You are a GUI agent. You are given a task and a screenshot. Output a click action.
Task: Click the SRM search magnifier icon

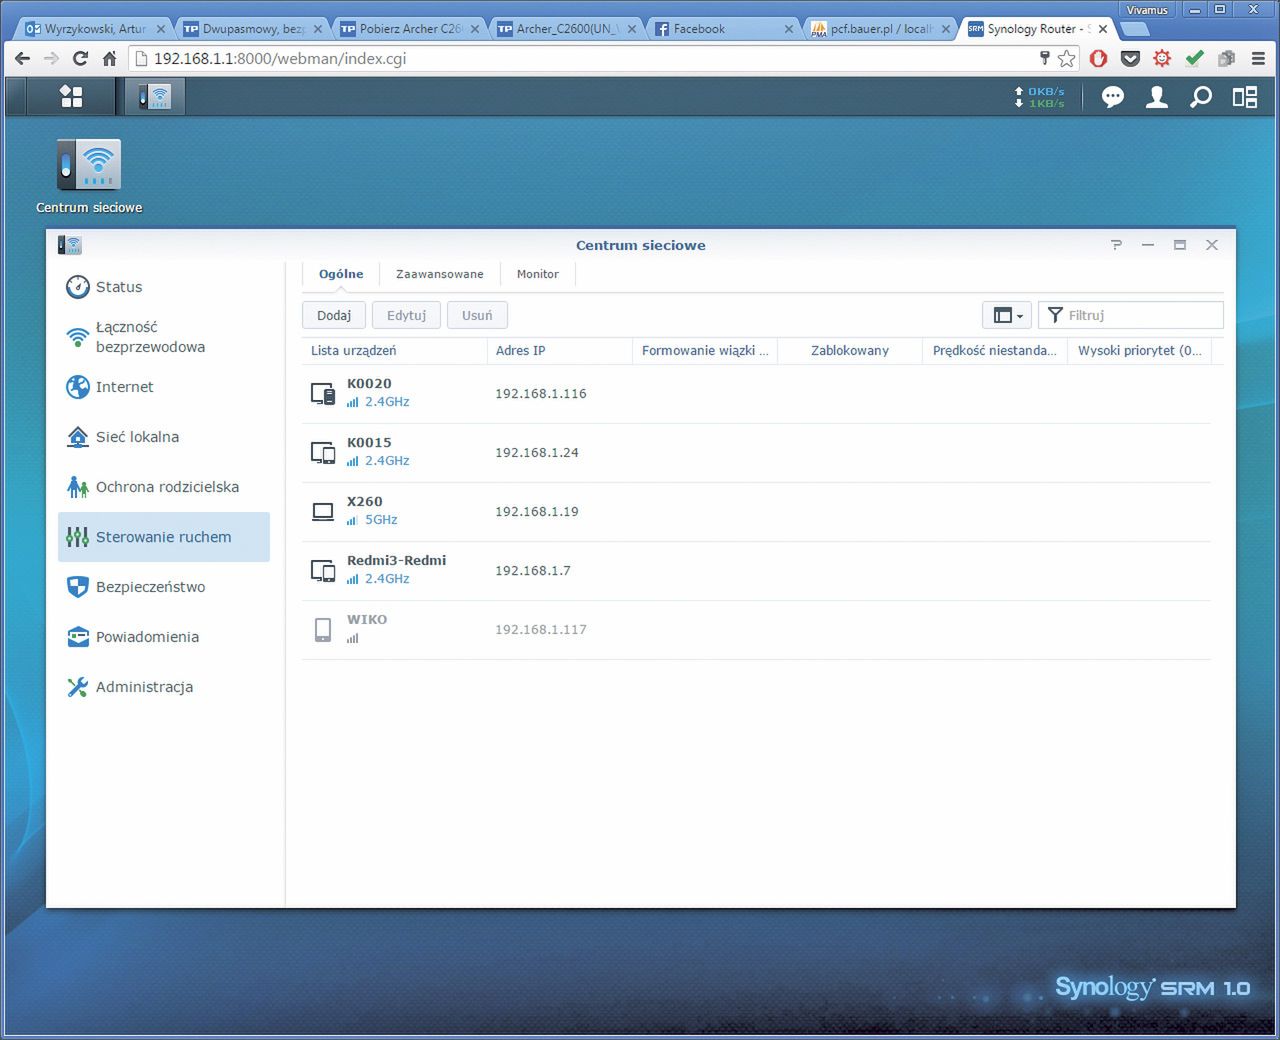tap(1201, 97)
